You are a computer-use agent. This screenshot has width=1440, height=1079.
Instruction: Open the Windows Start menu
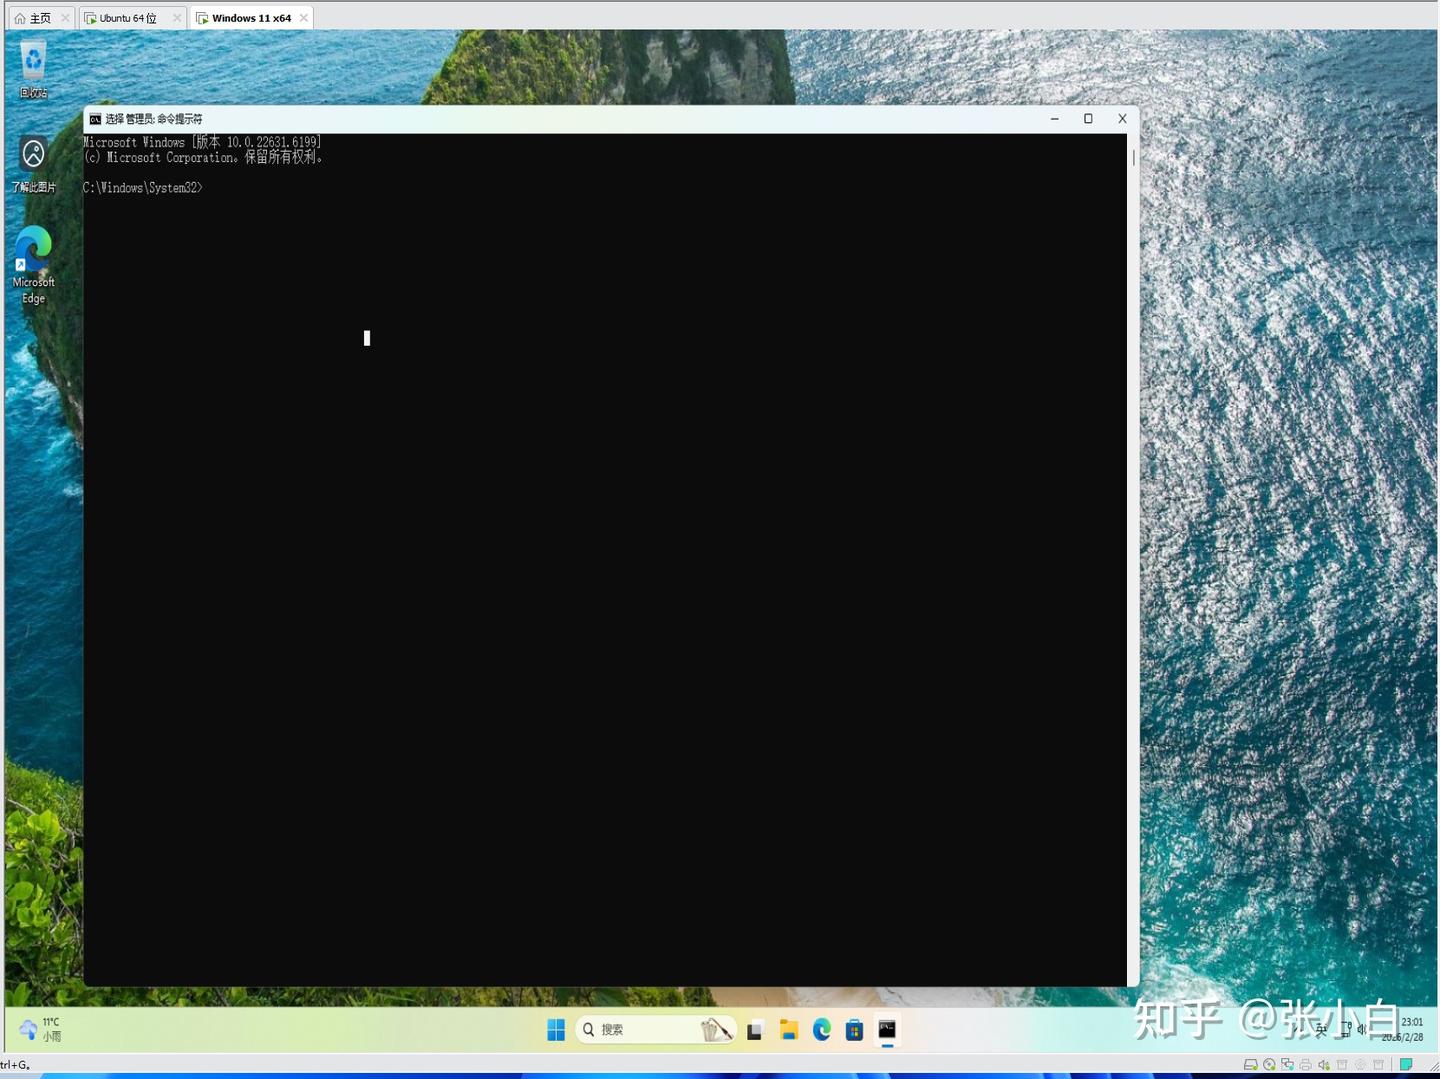click(x=556, y=1030)
